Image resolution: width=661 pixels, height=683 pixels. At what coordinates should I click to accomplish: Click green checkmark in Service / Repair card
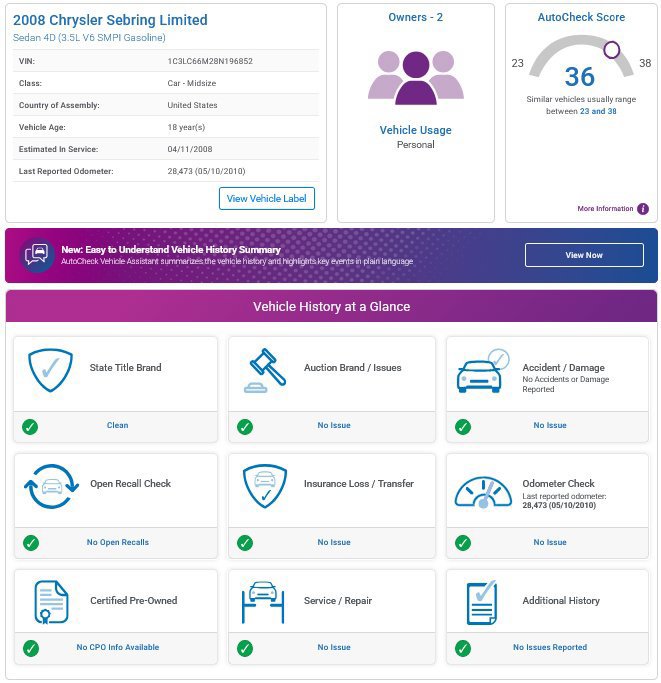coord(245,648)
